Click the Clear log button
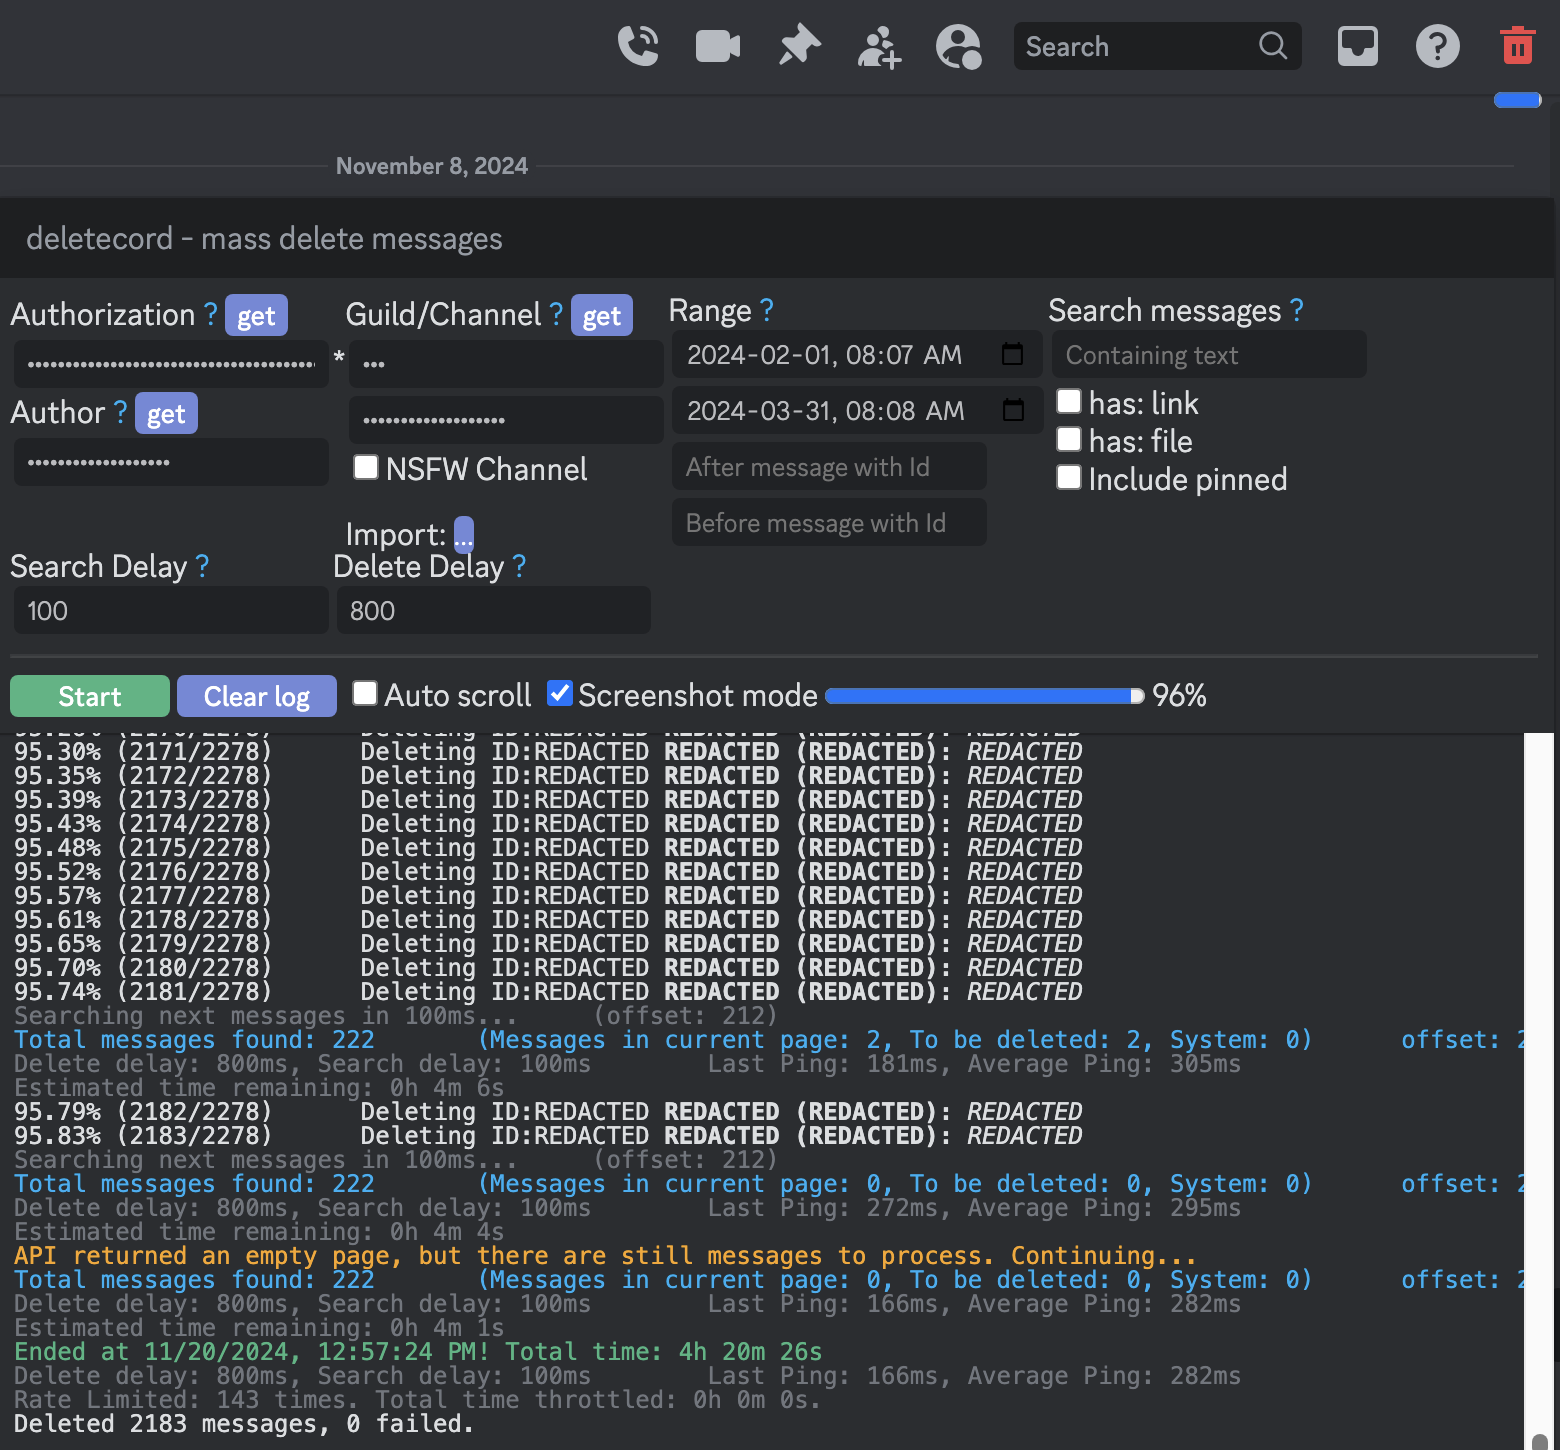1560x1450 pixels. pos(257,696)
